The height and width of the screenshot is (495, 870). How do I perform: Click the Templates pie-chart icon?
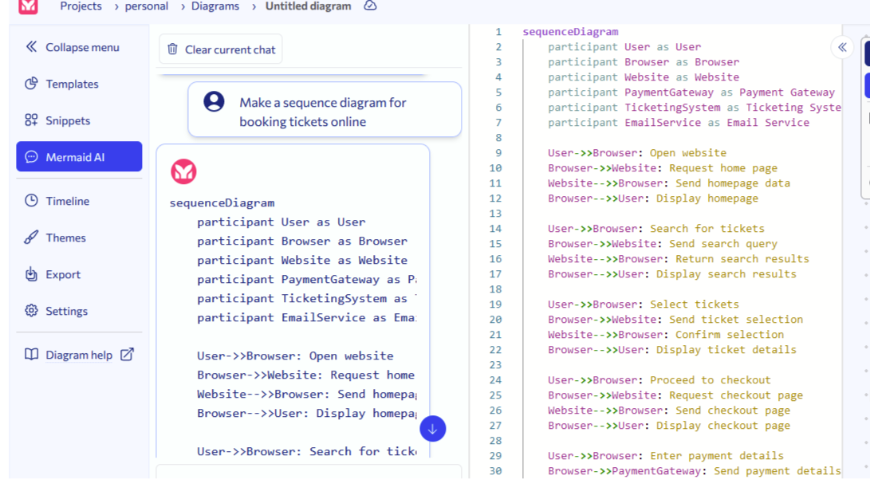[x=31, y=83]
